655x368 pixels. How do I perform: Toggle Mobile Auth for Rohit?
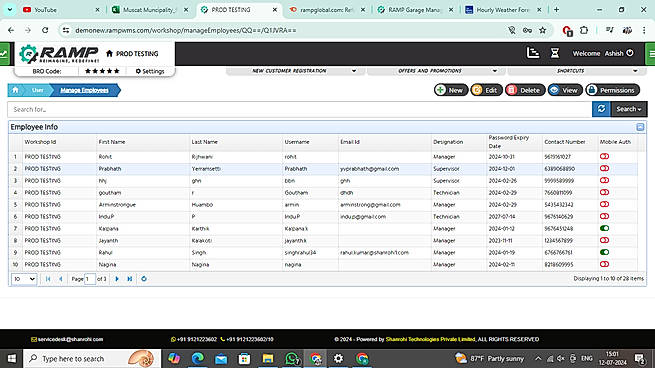[604, 157]
